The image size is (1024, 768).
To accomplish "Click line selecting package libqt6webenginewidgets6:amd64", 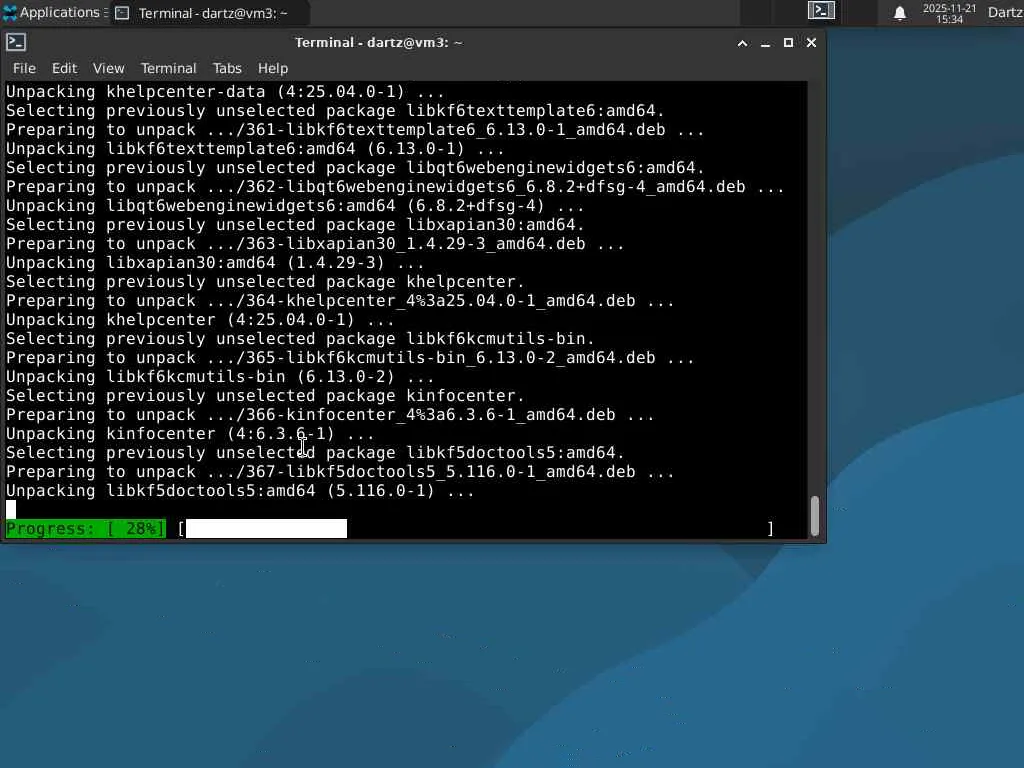I will point(355,167).
